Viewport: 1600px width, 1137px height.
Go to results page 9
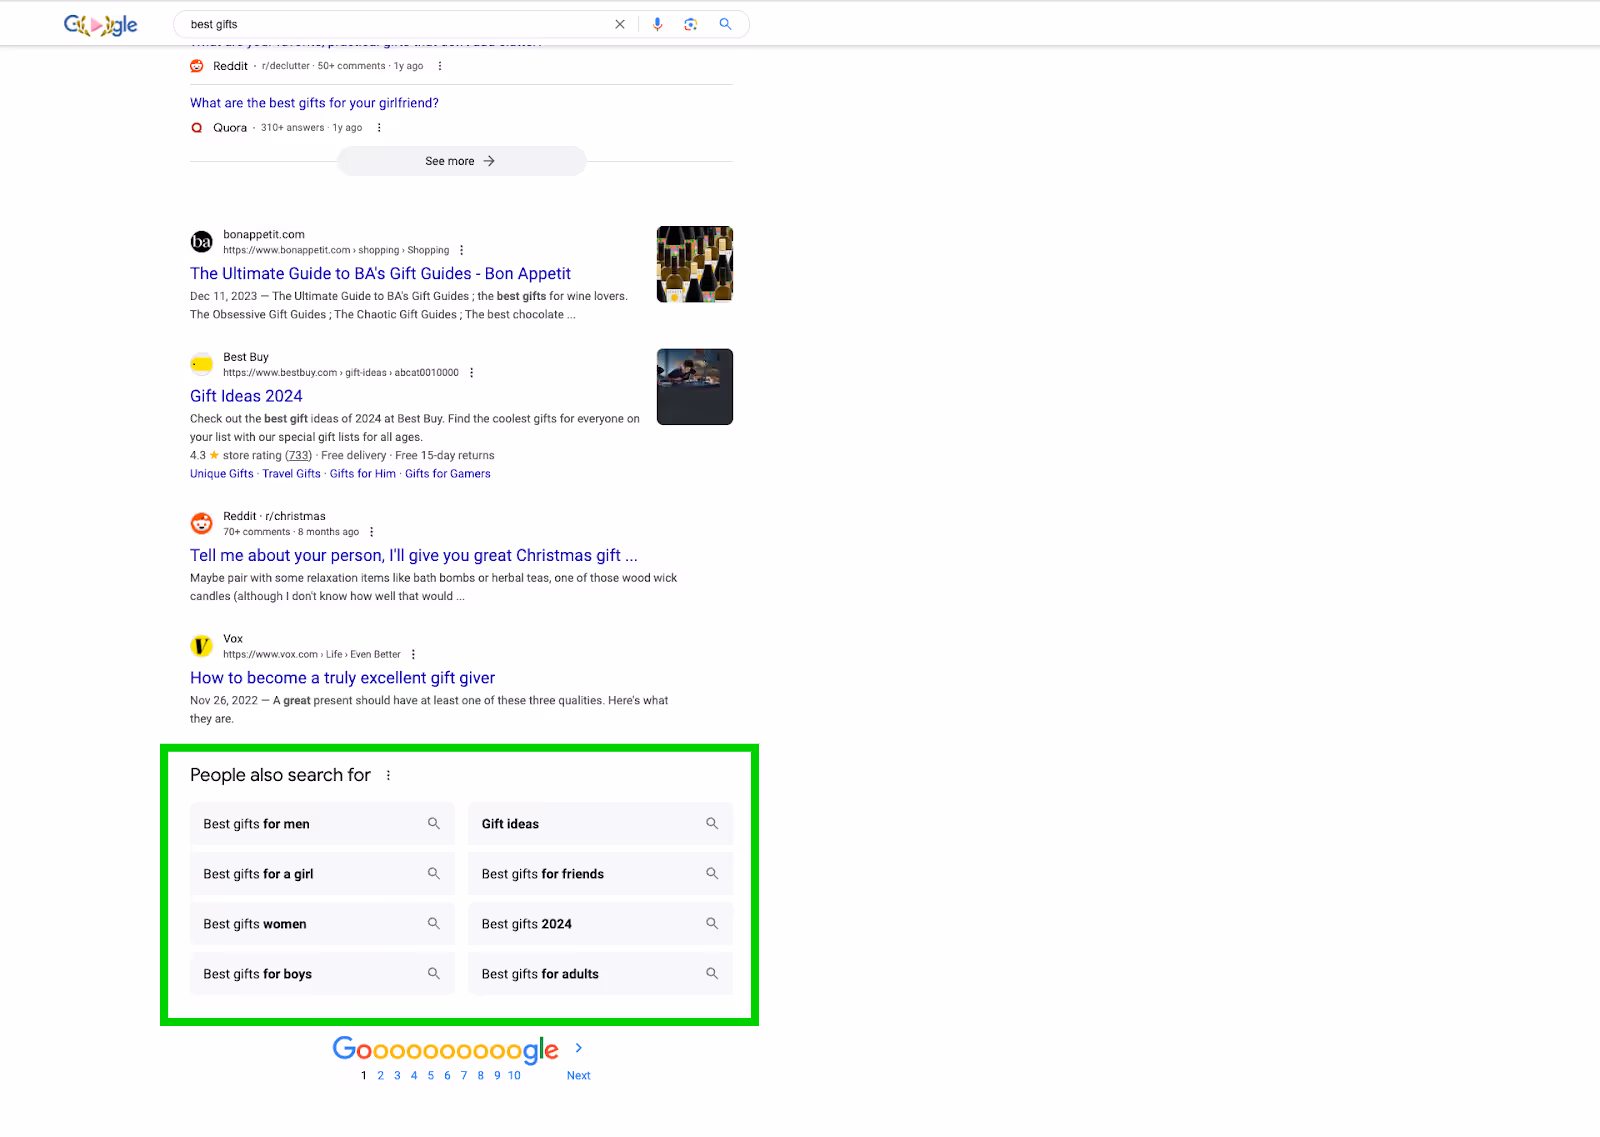[x=497, y=1076]
